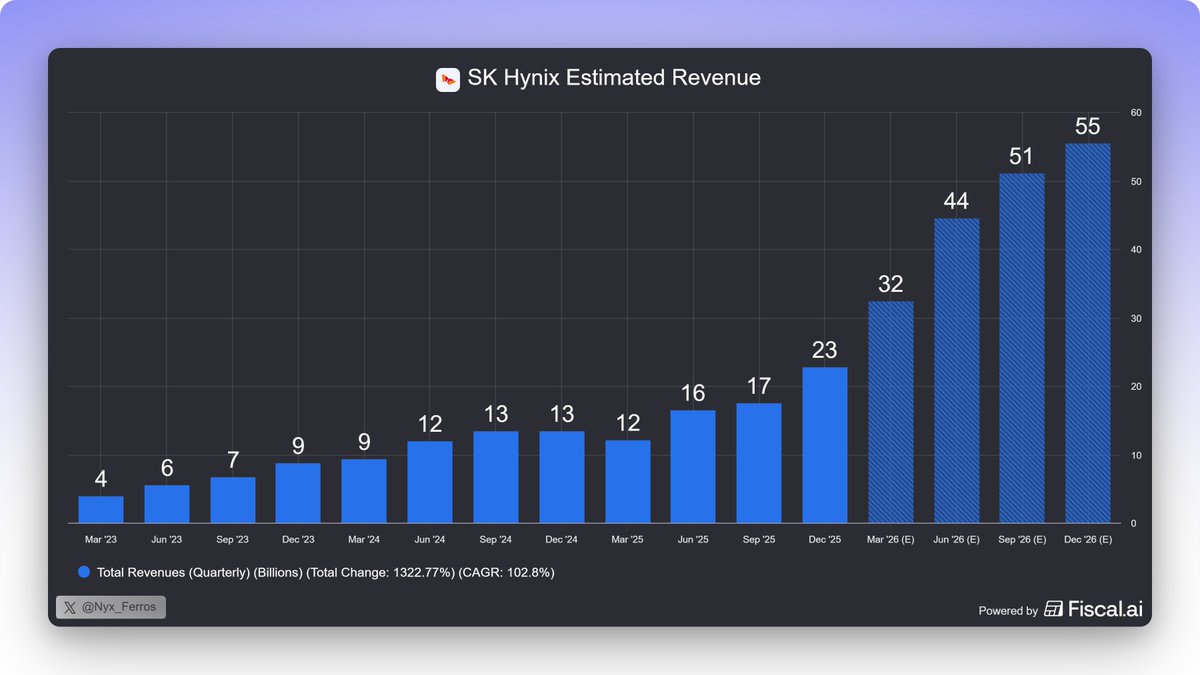1200x675 pixels.
Task: Click the Jun '26 (E) estimated bar
Action: [956, 370]
